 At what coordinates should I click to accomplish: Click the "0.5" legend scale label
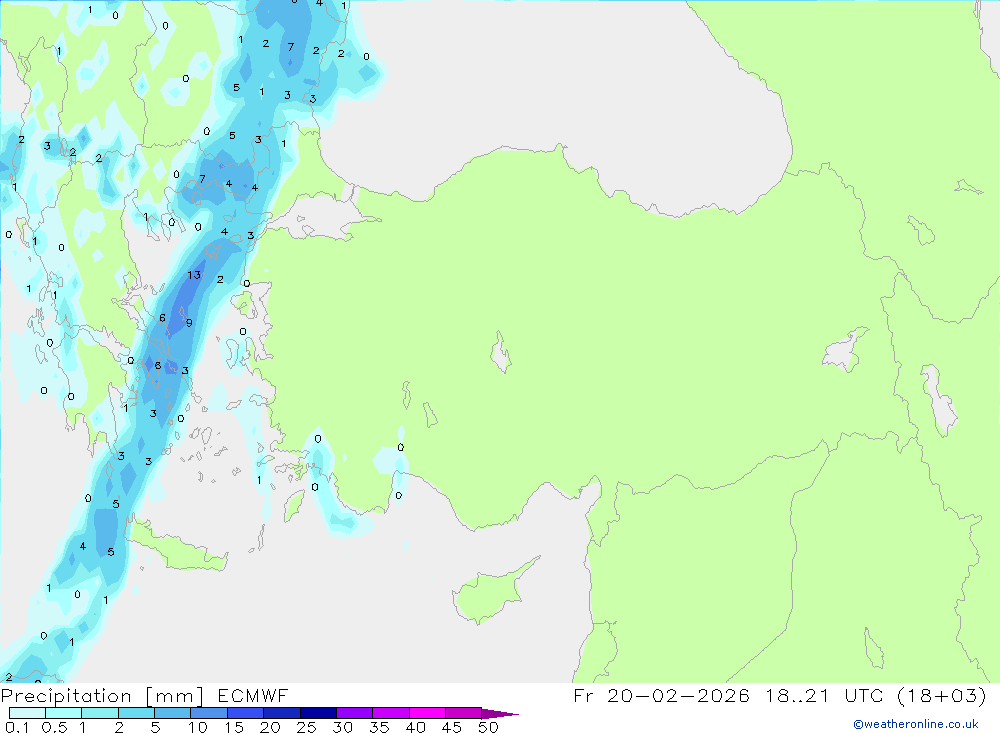pyautogui.click(x=54, y=727)
